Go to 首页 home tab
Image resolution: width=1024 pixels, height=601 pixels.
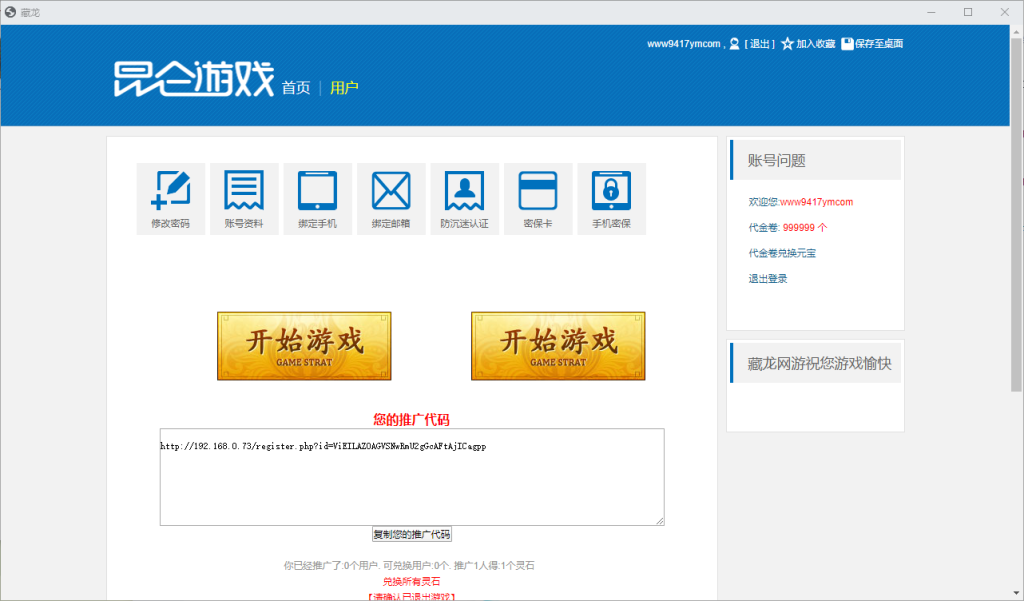coord(296,88)
